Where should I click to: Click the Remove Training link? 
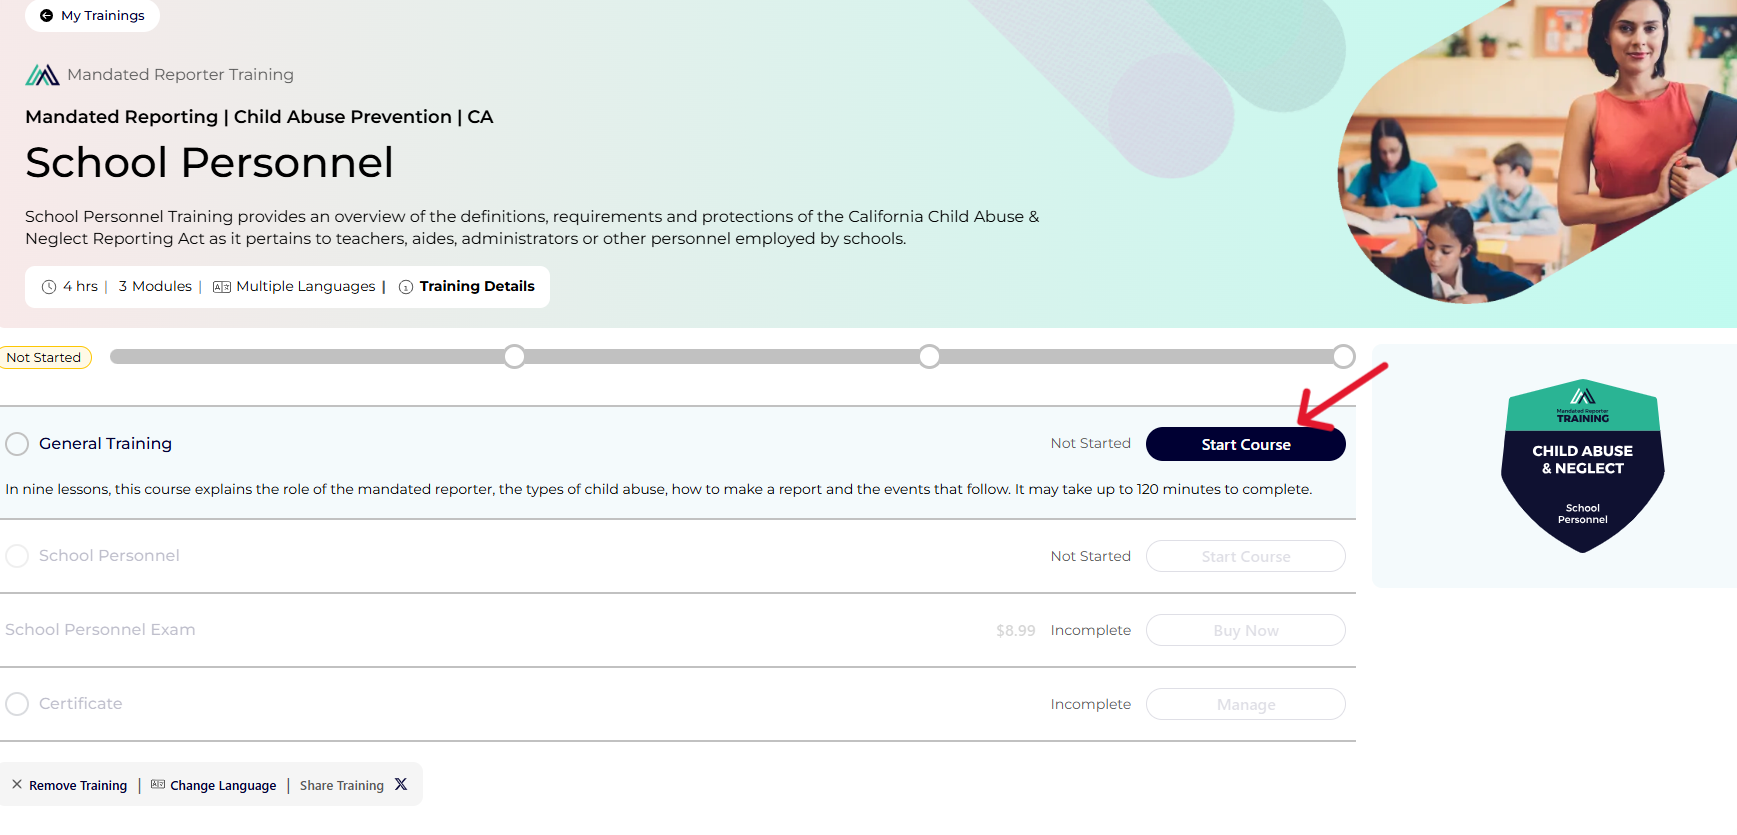78,786
